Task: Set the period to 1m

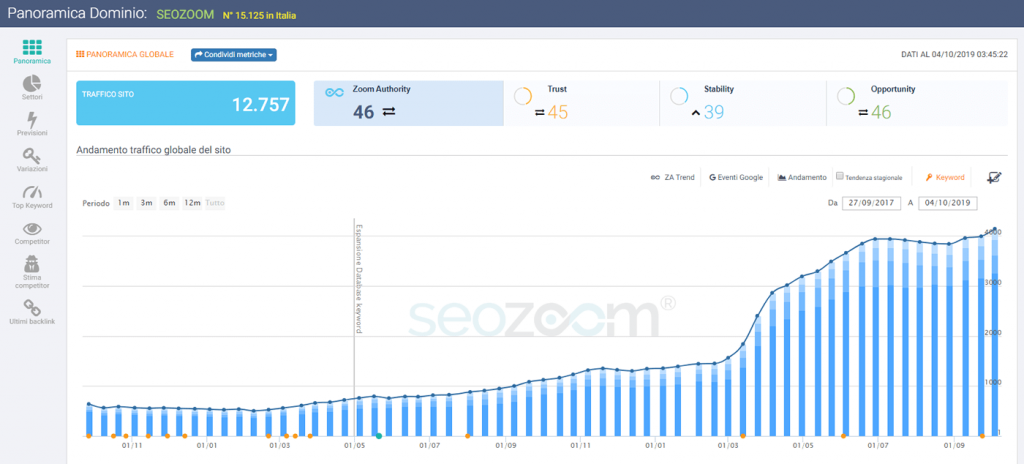Action: point(123,203)
